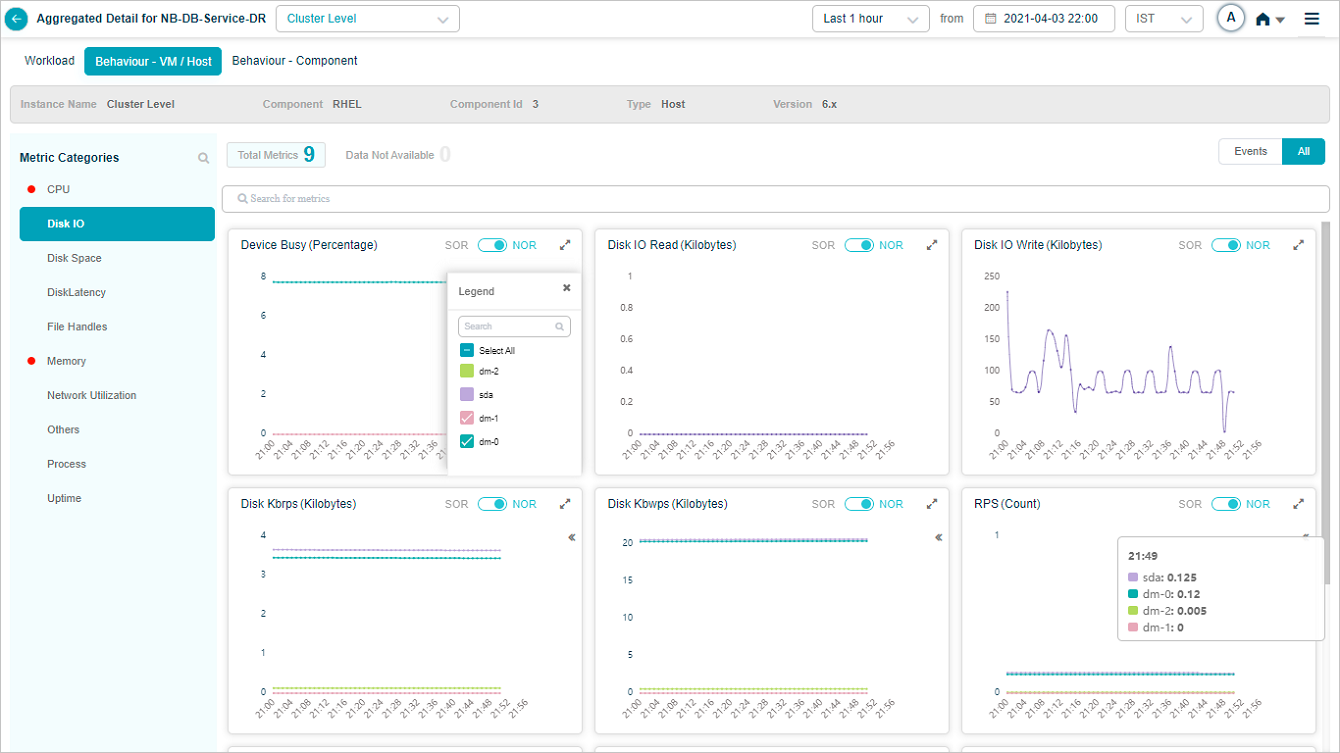The image size is (1340, 753).
Task: Close the Legend popup
Action: [566, 288]
